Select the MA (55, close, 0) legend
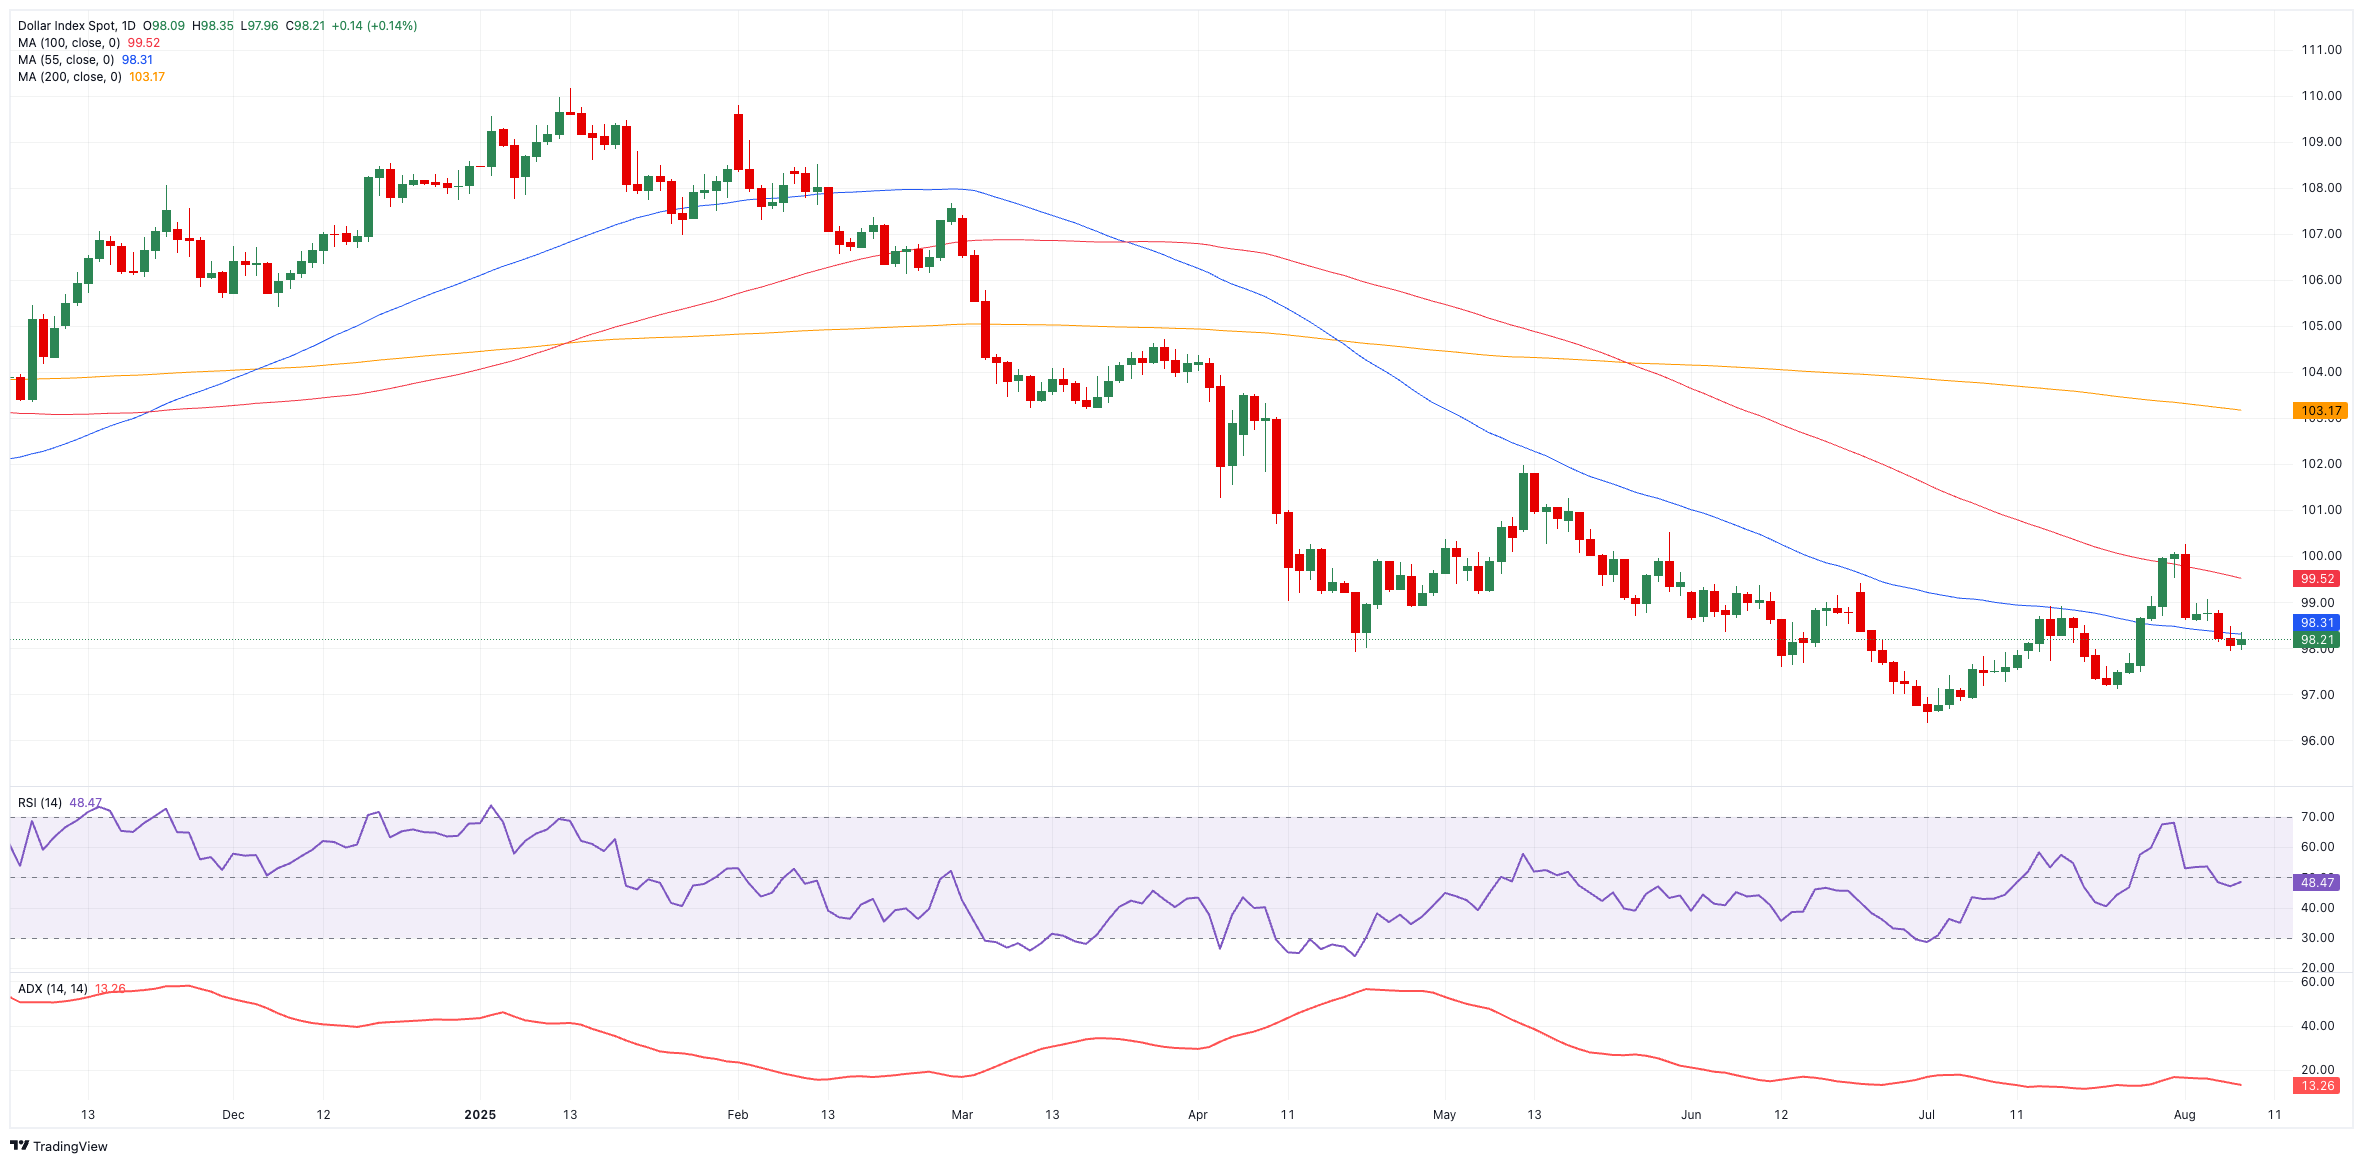 (x=64, y=60)
